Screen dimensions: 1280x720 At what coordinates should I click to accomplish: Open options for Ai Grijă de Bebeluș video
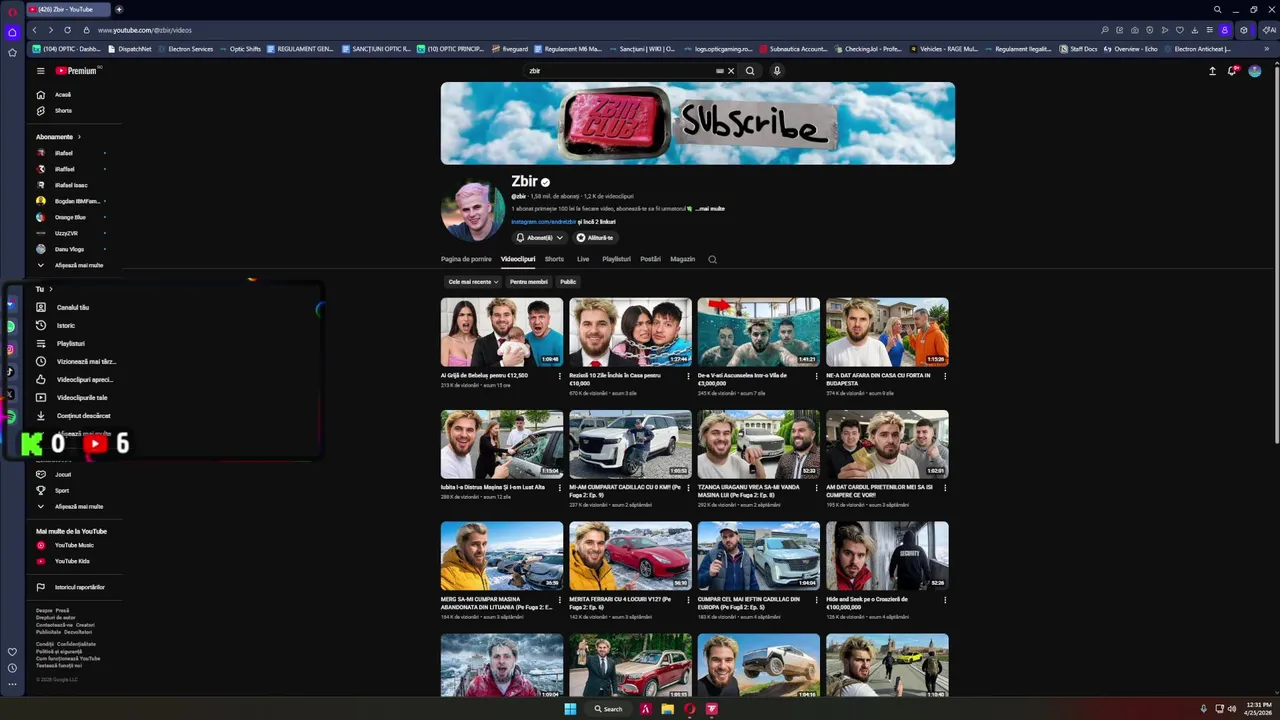[560, 377]
